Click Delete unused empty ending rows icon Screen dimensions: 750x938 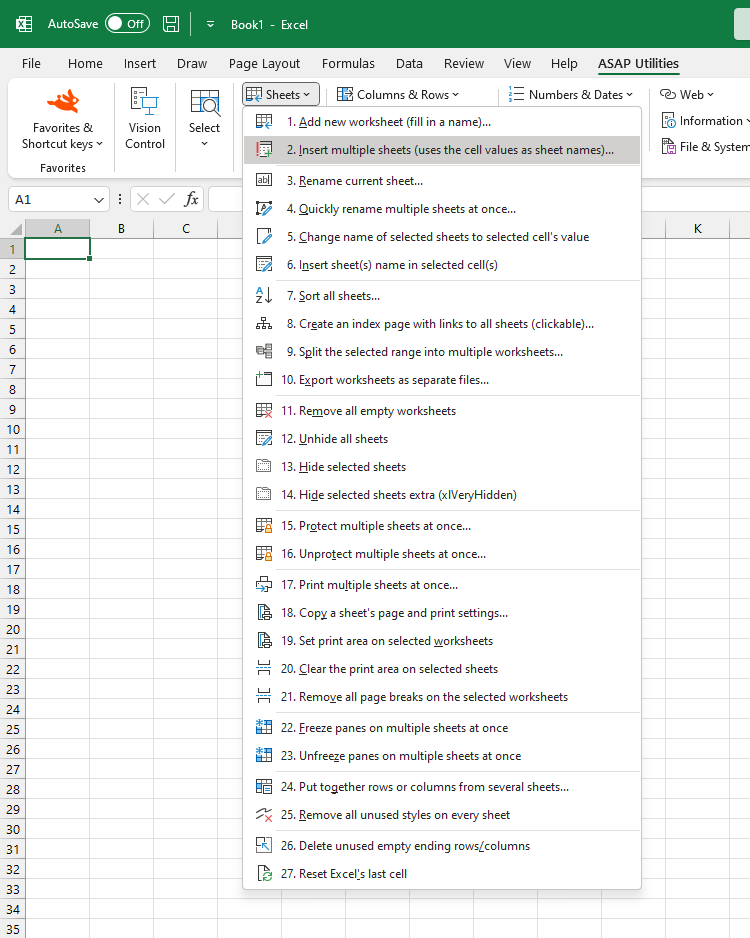tap(264, 845)
